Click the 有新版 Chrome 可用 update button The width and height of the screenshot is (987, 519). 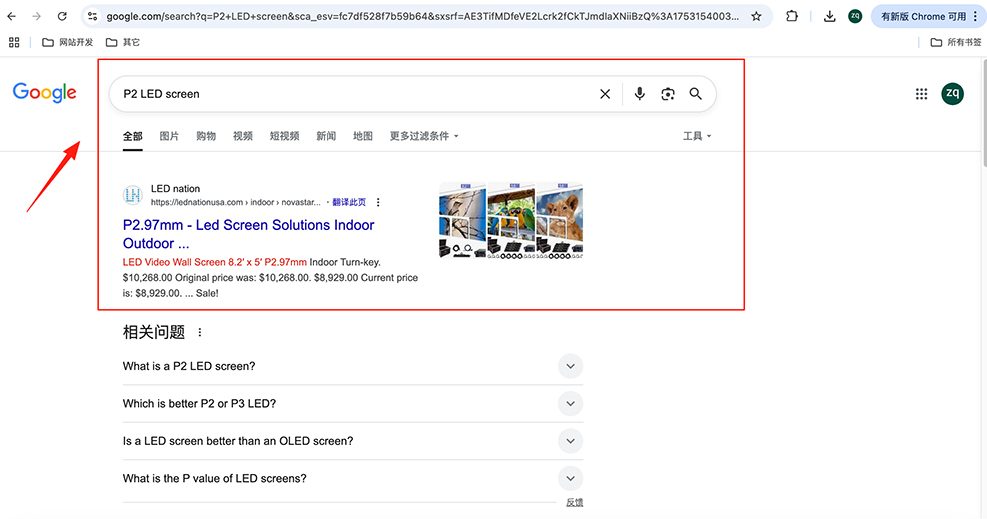click(927, 16)
